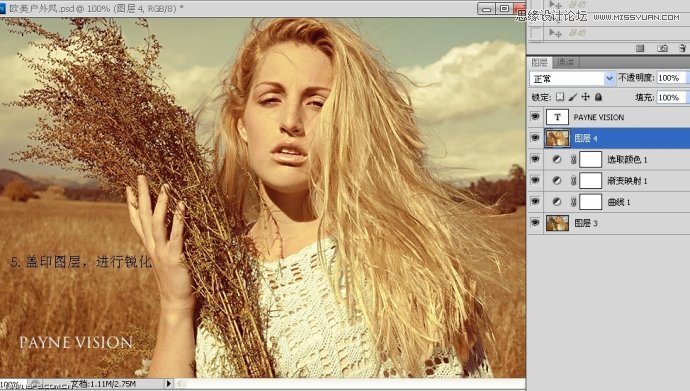This screenshot has height=391, width=690.
Task: Select the 图层 layers tab
Action: pyautogui.click(x=540, y=62)
